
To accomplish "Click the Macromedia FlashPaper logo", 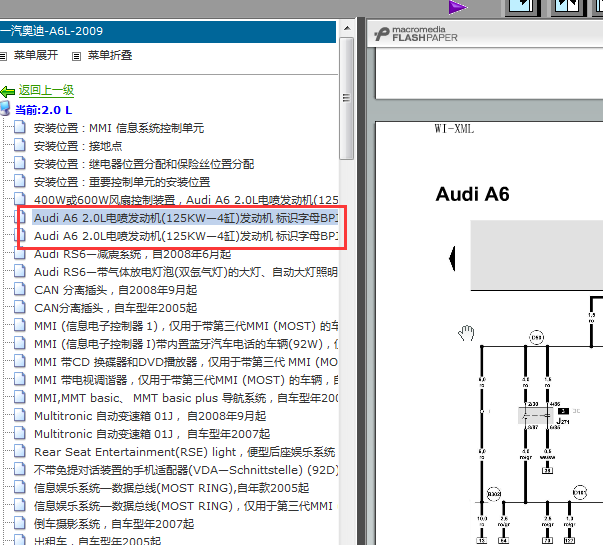I will point(416,34).
